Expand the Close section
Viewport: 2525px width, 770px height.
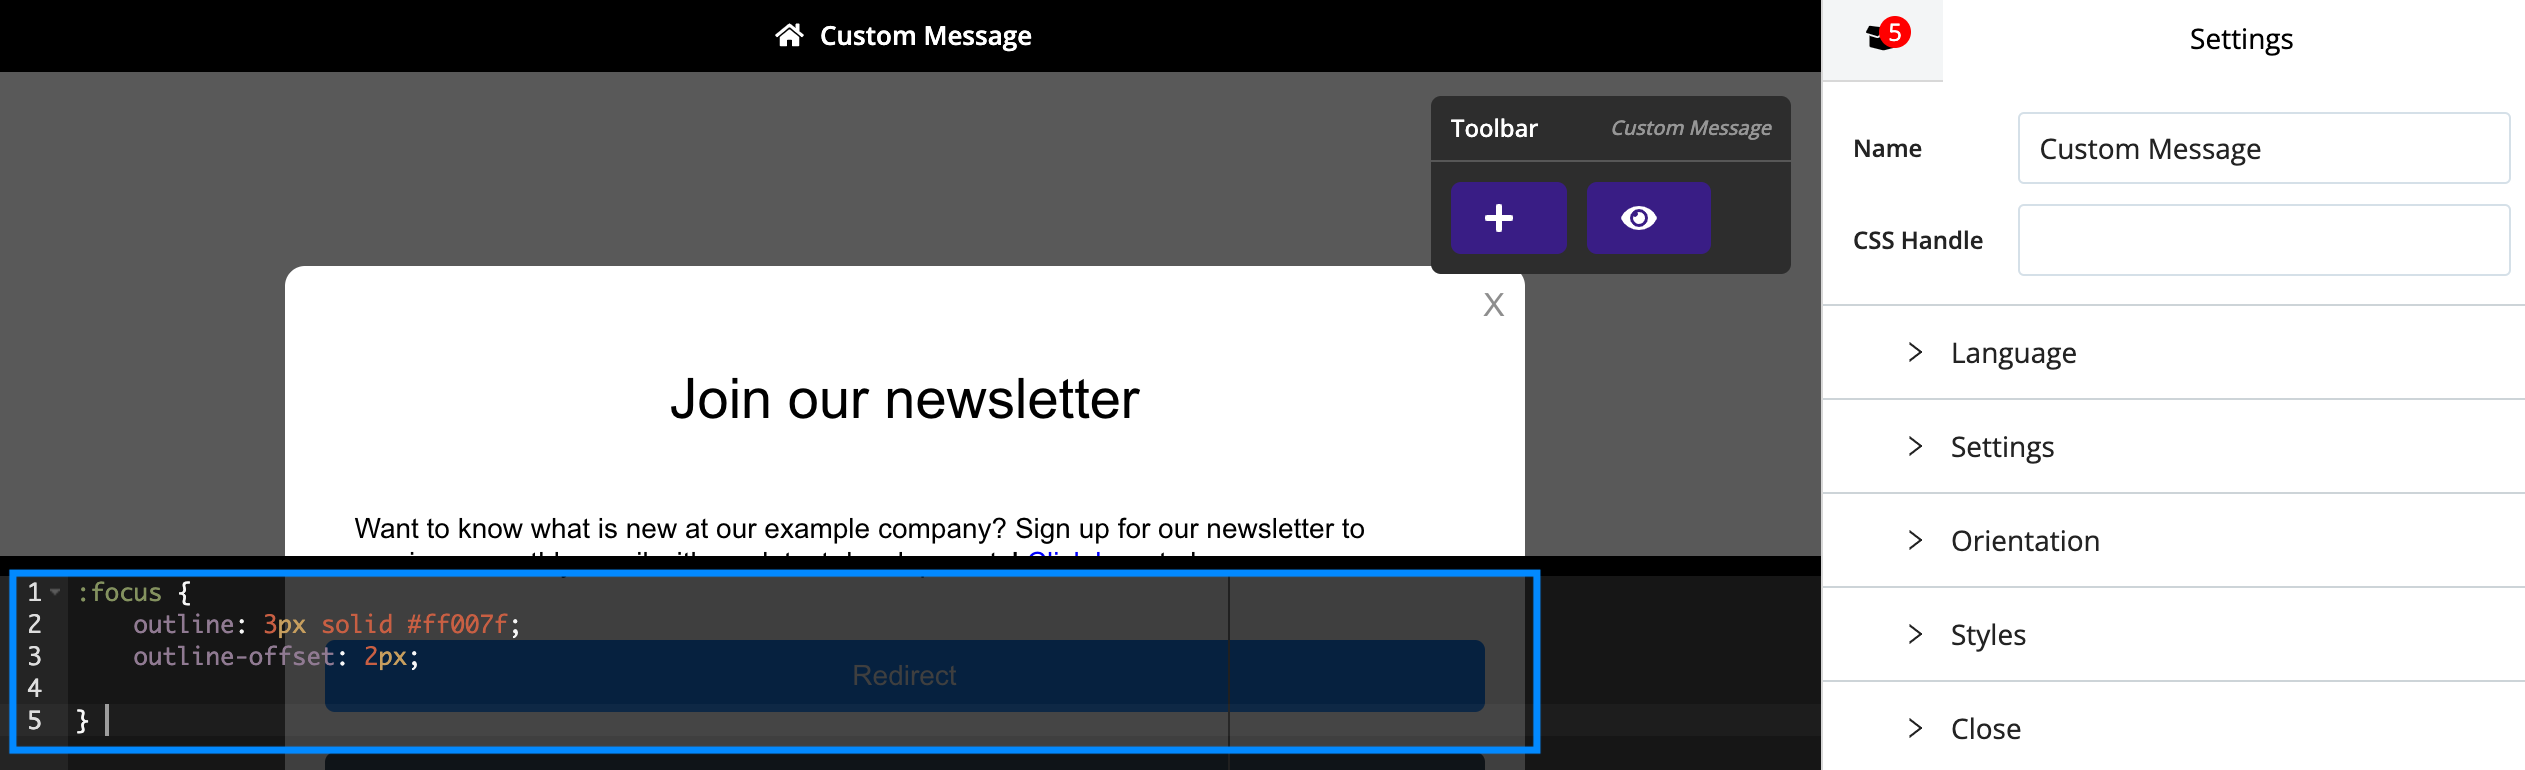2173,729
